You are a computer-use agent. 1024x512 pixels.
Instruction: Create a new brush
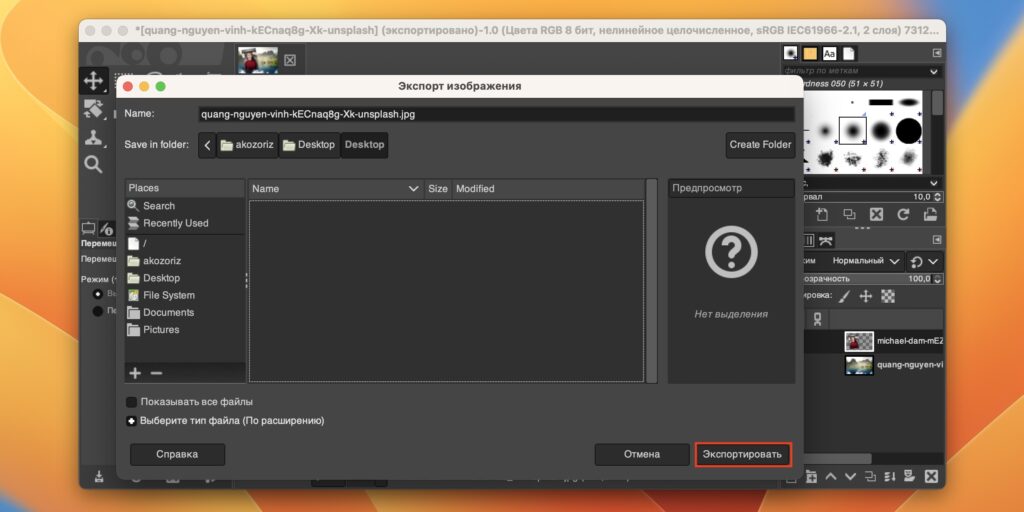822,214
